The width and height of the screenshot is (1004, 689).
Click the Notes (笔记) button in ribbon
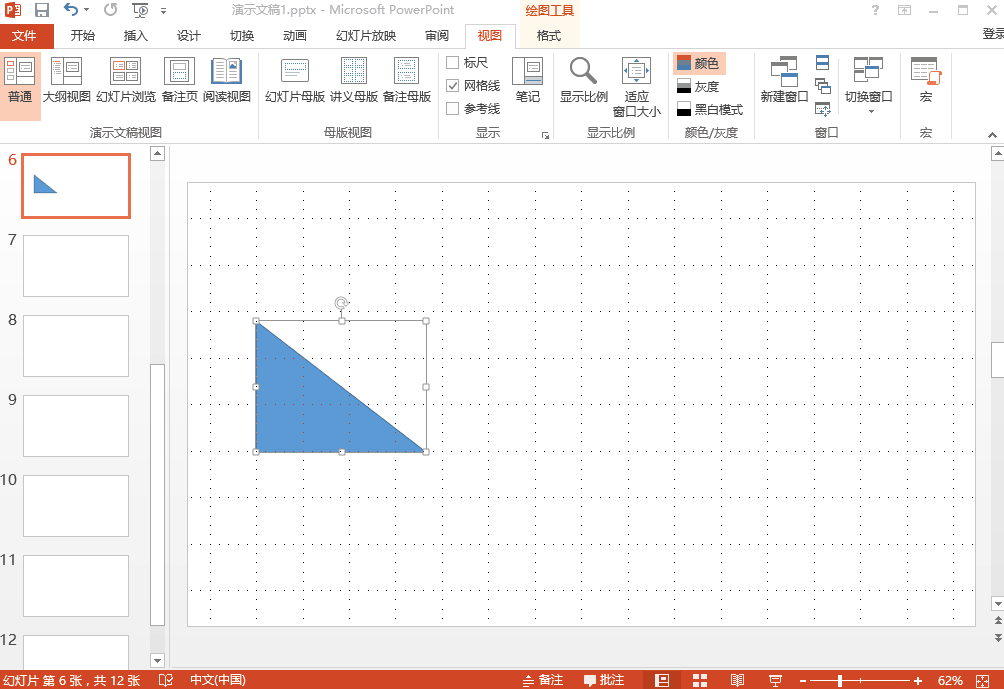tap(528, 80)
